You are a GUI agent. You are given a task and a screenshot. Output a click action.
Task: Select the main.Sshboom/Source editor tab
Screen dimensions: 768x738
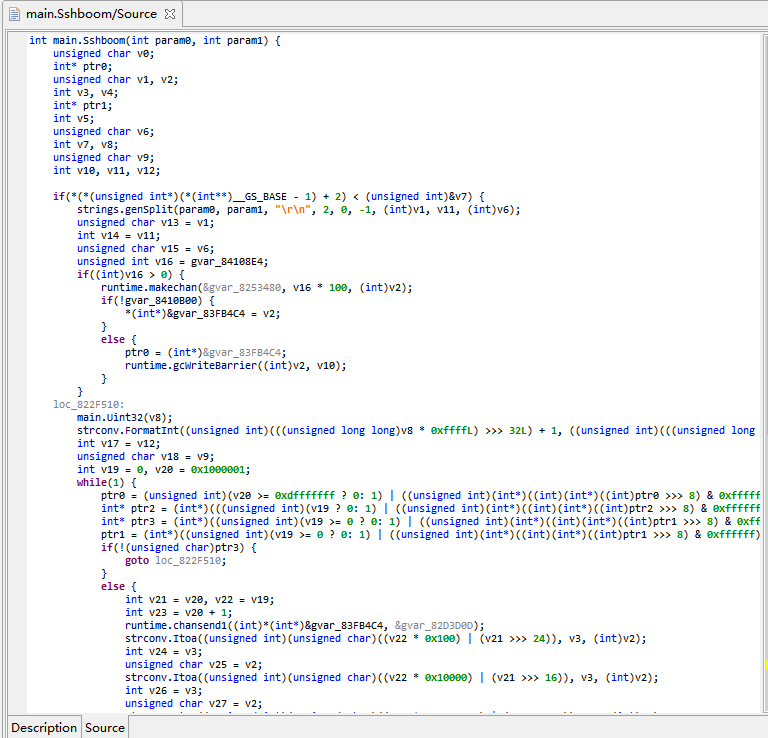point(90,14)
